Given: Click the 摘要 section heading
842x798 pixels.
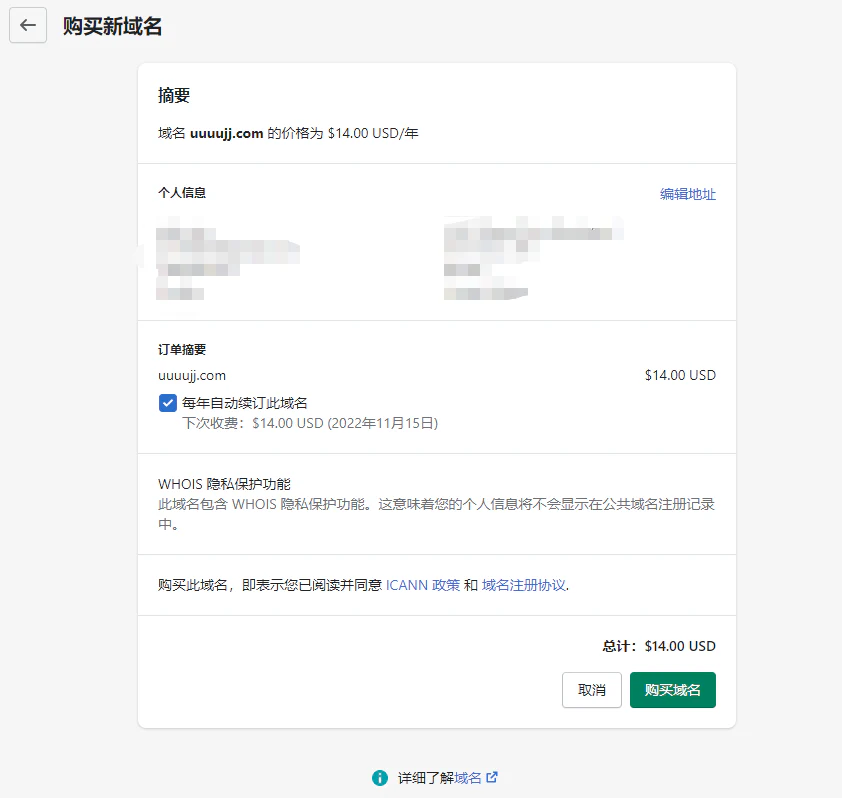Looking at the screenshot, I should tap(172, 95).
